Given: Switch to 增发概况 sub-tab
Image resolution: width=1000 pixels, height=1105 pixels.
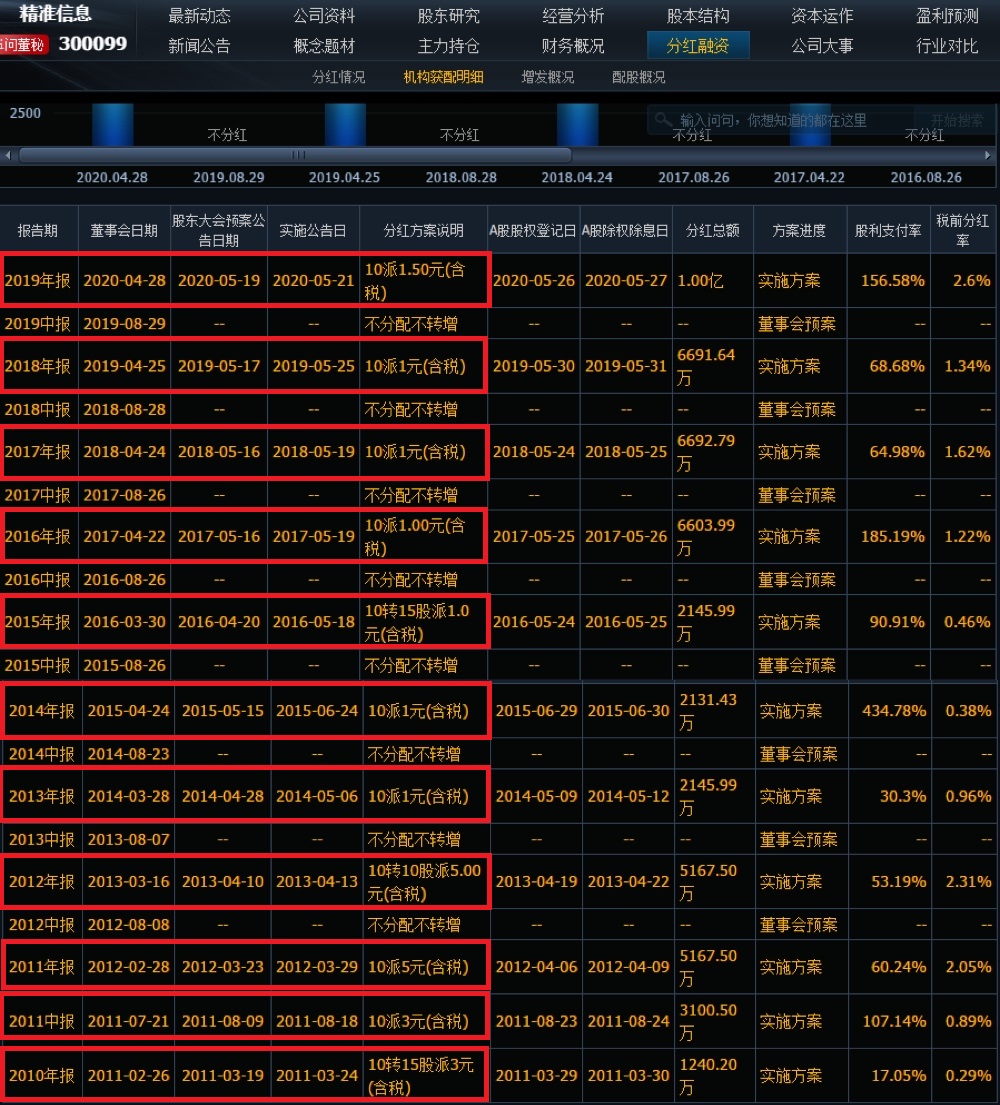Looking at the screenshot, I should tap(548, 77).
